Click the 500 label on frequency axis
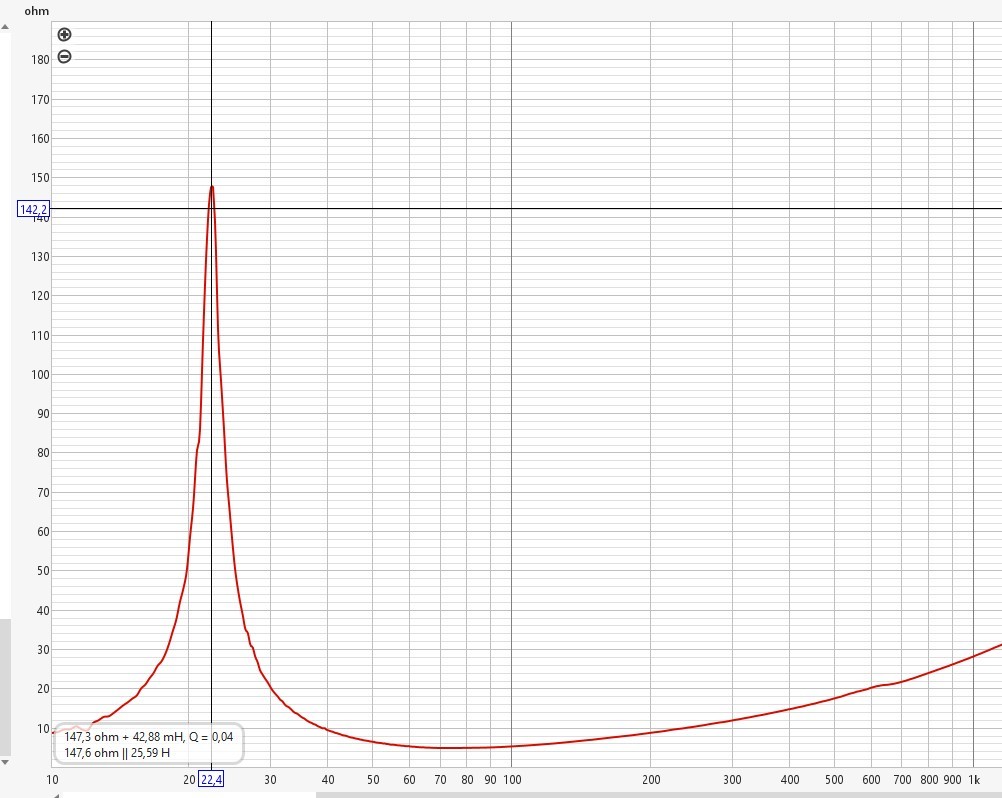 click(834, 780)
